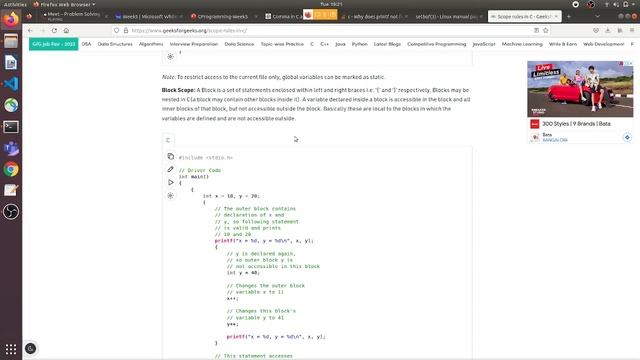
Task: Go back to the previous page
Action: pos(30,31)
